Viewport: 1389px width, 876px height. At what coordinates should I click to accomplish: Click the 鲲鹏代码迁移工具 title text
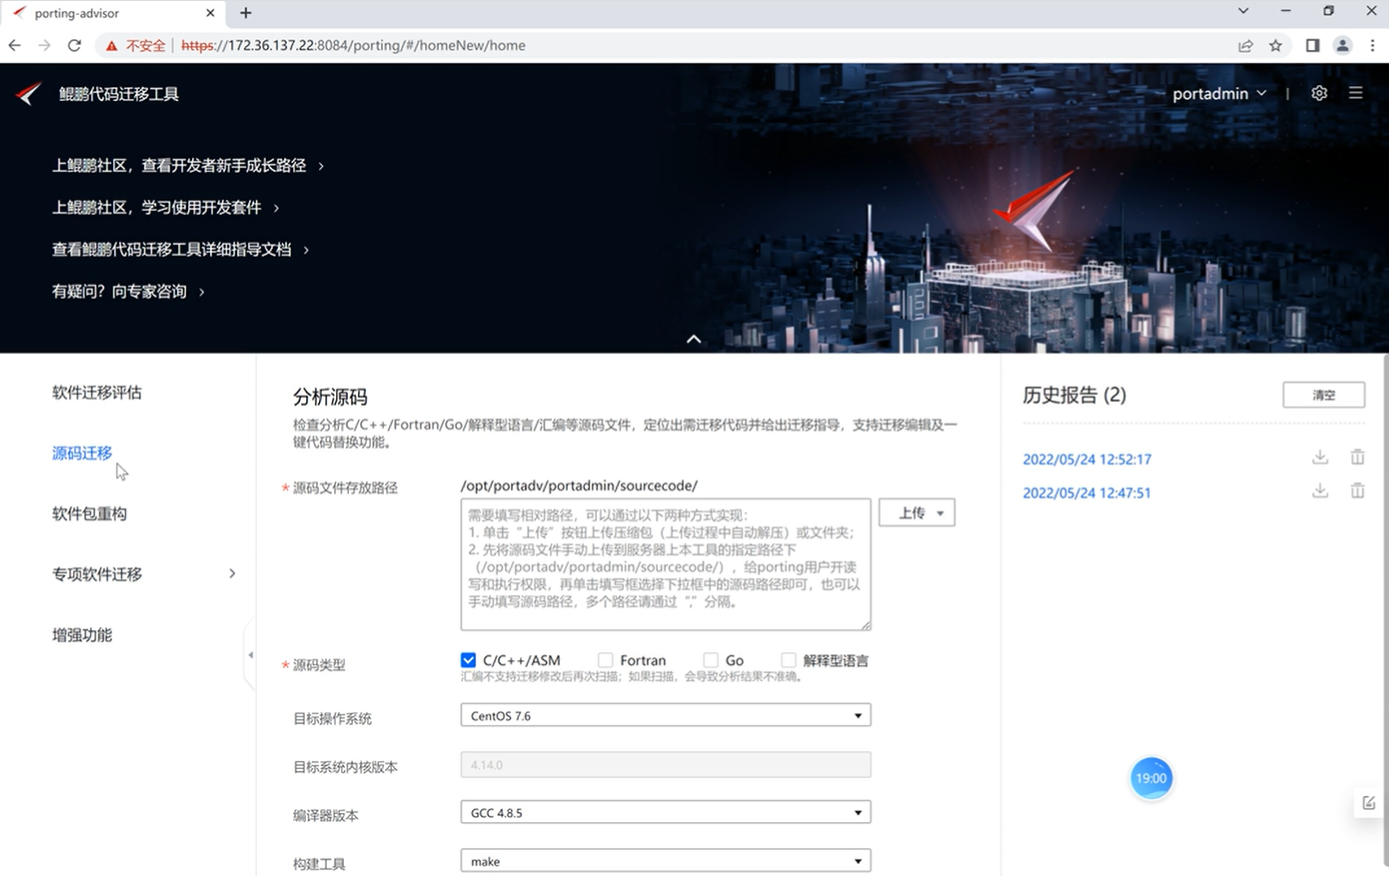pyautogui.click(x=119, y=94)
